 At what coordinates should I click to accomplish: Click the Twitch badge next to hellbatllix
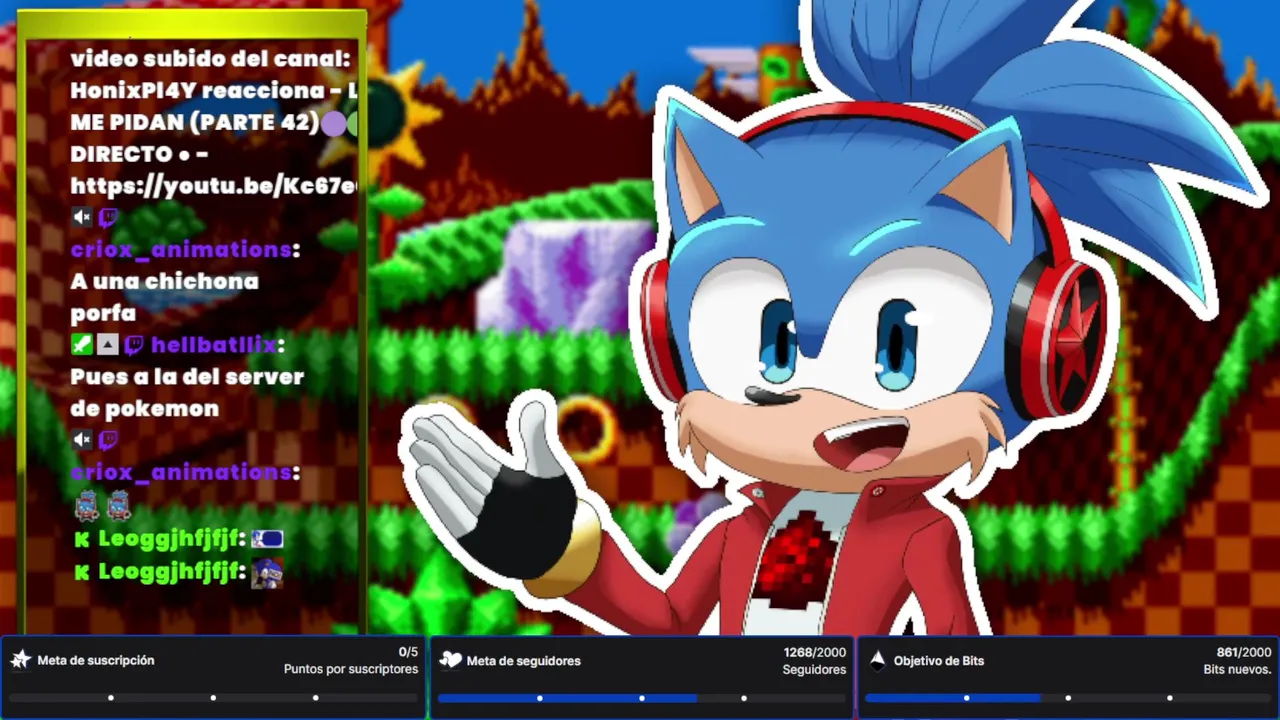point(134,345)
